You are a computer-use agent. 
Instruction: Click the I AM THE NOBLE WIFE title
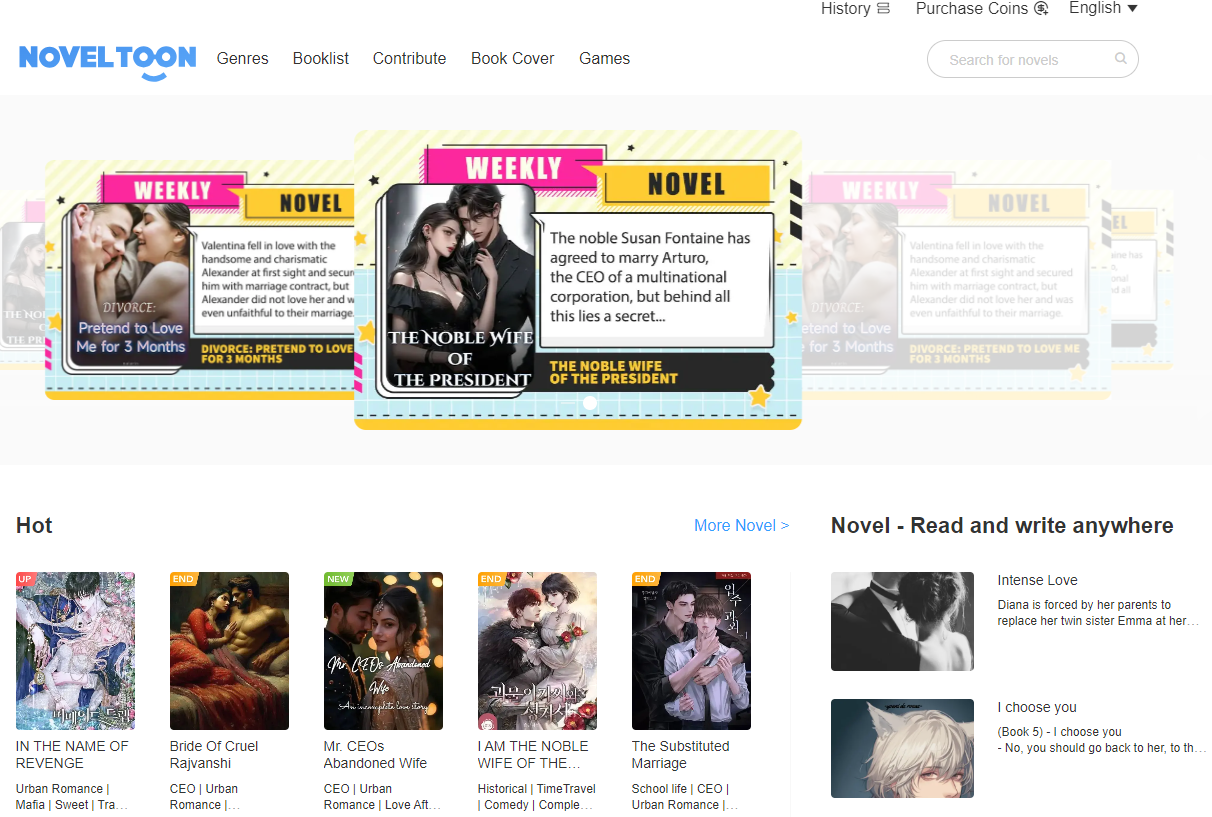(533, 755)
